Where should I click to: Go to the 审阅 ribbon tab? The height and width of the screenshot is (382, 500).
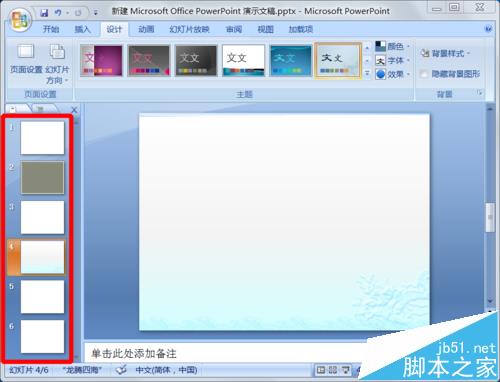click(234, 29)
